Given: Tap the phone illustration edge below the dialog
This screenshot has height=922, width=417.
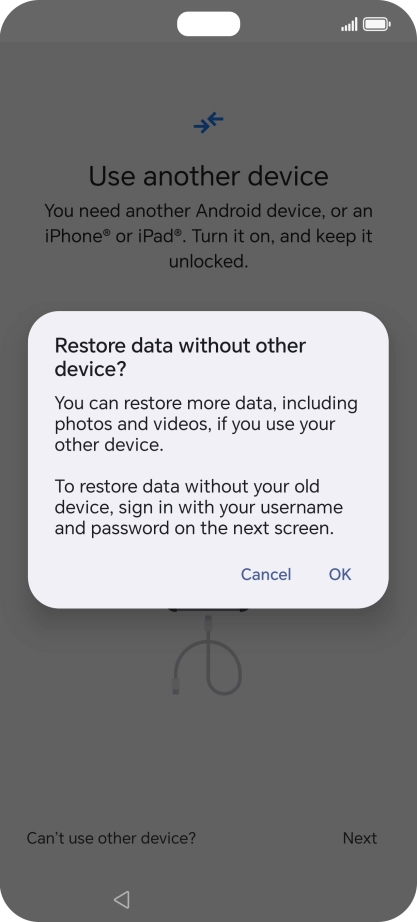Looking at the screenshot, I should point(208,610).
